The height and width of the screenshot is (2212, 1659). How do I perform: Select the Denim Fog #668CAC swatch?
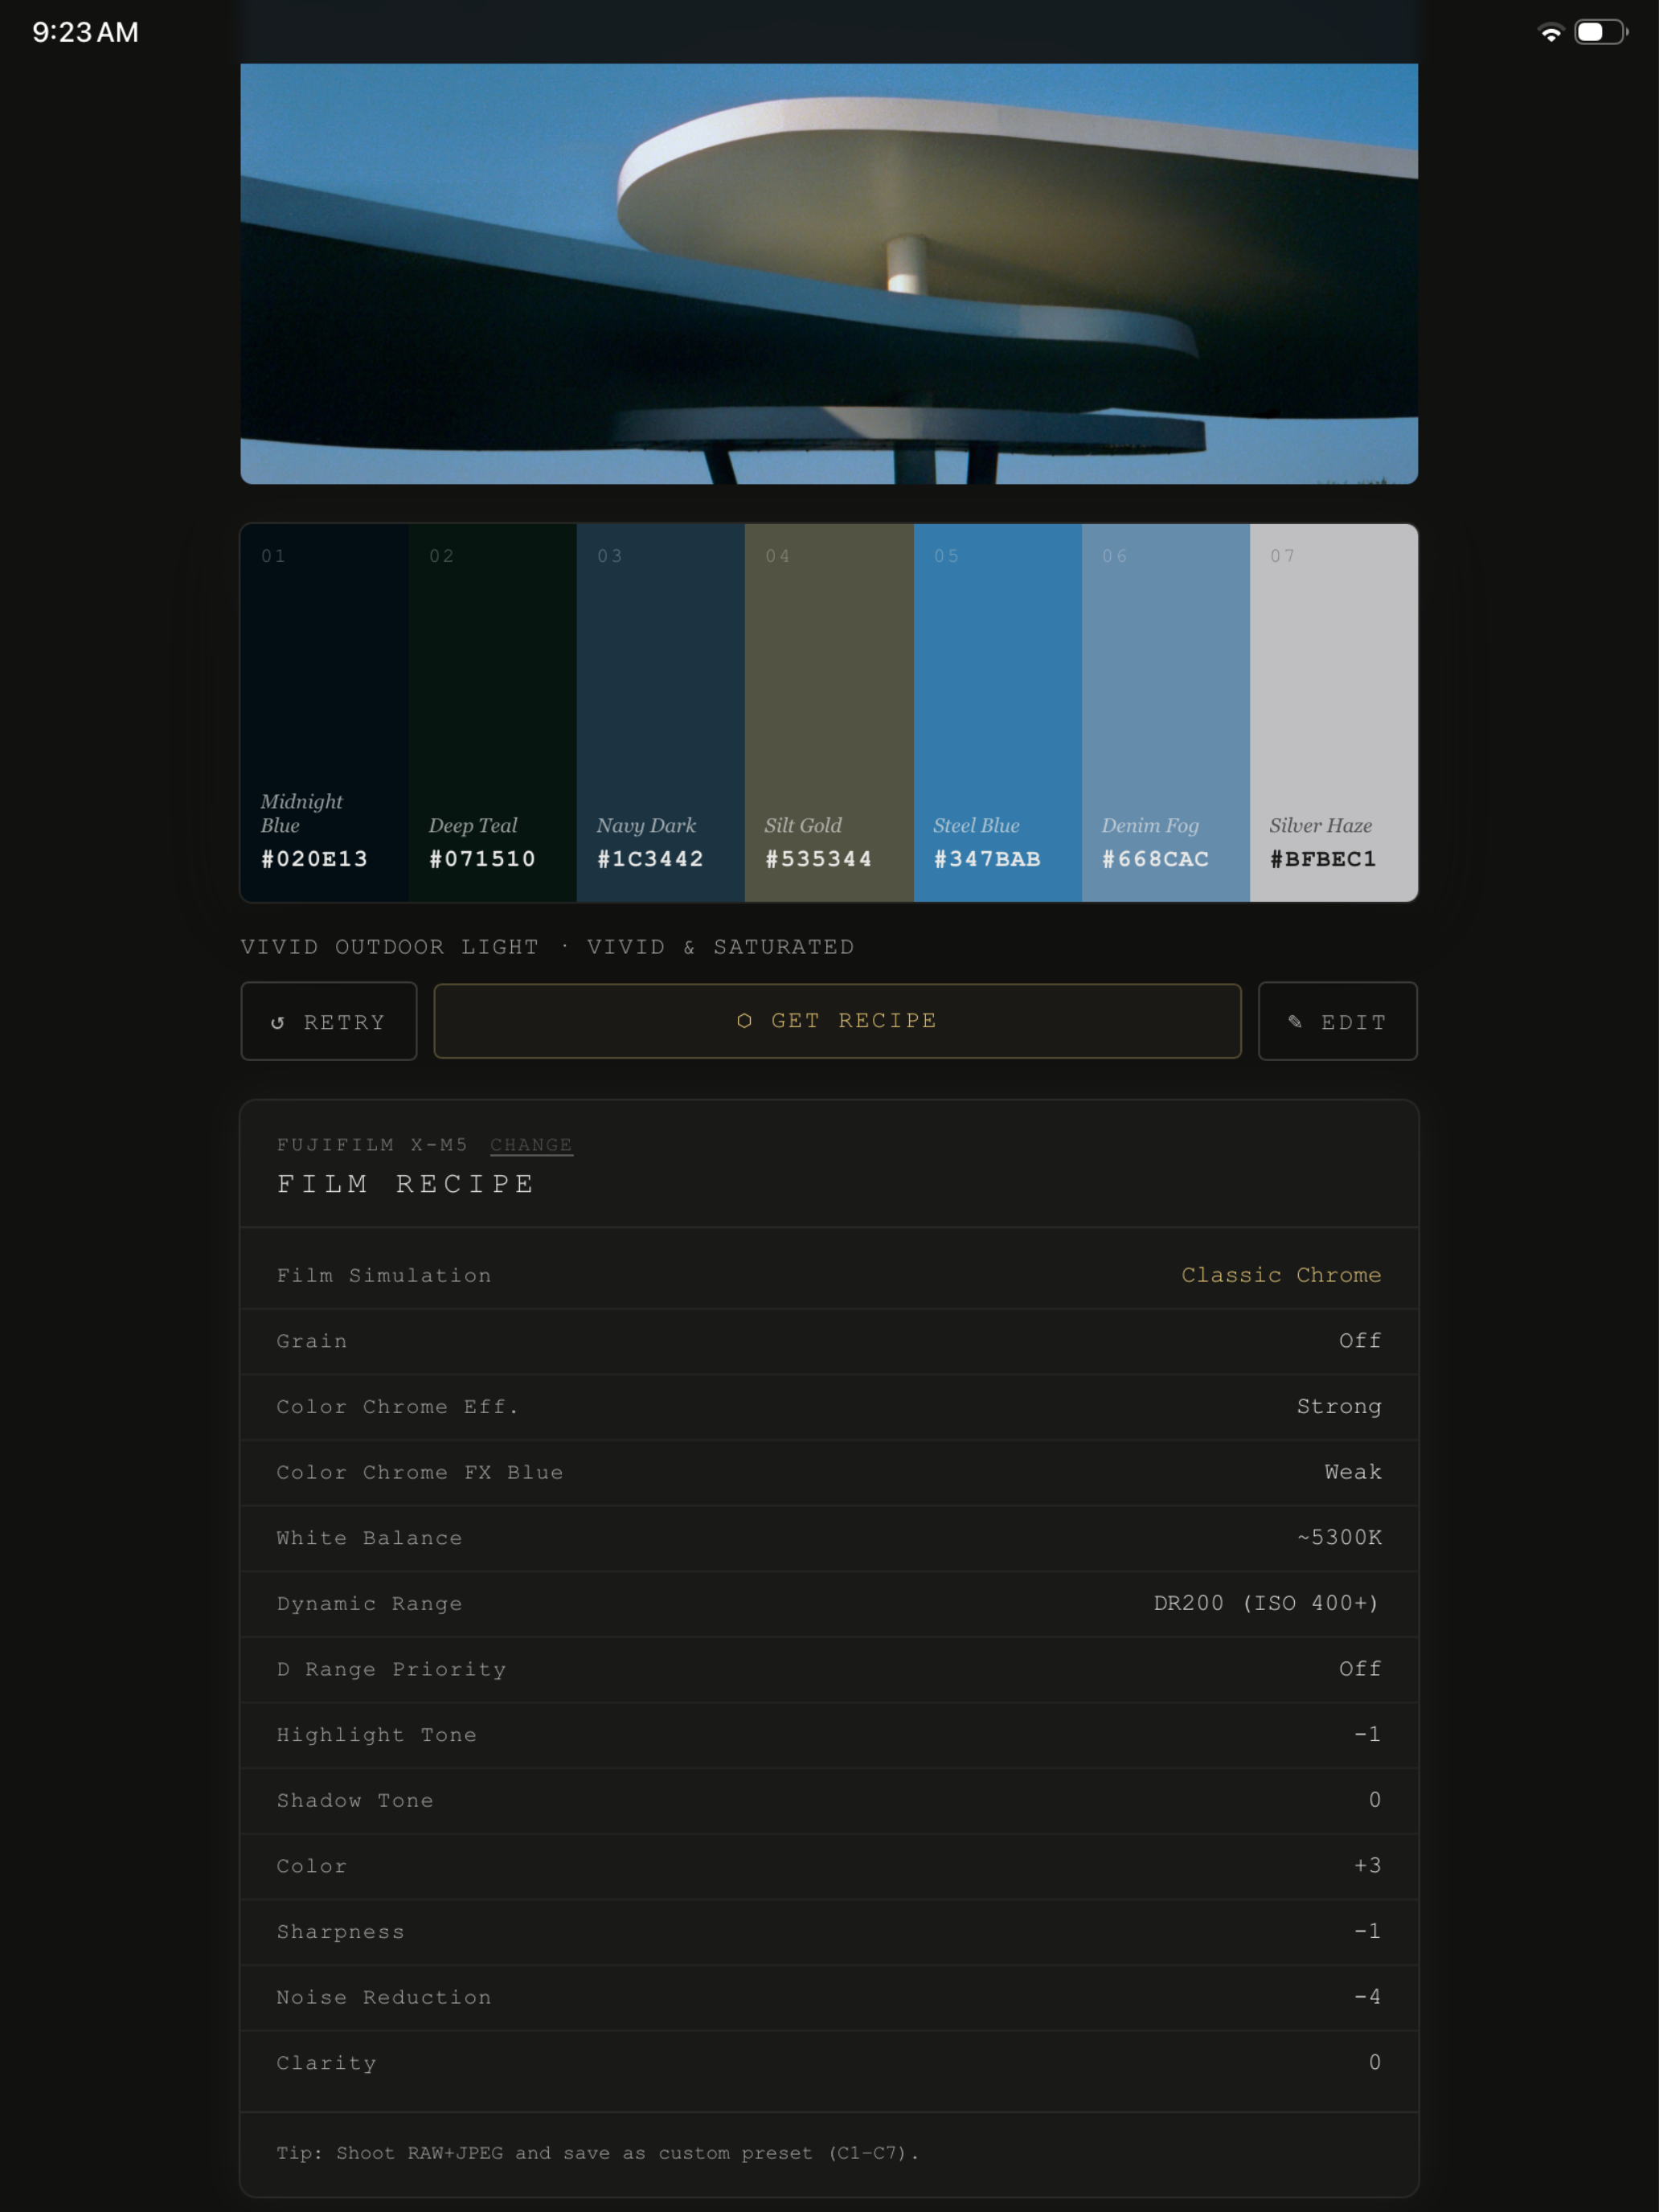(x=1165, y=712)
